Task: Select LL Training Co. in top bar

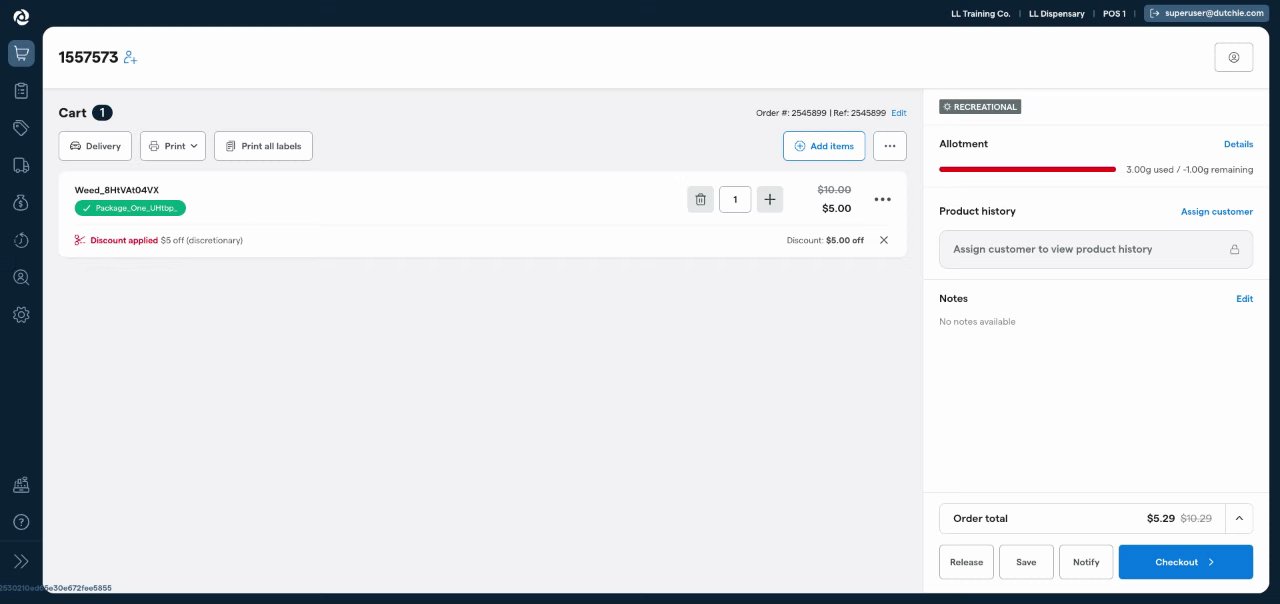Action: point(980,14)
